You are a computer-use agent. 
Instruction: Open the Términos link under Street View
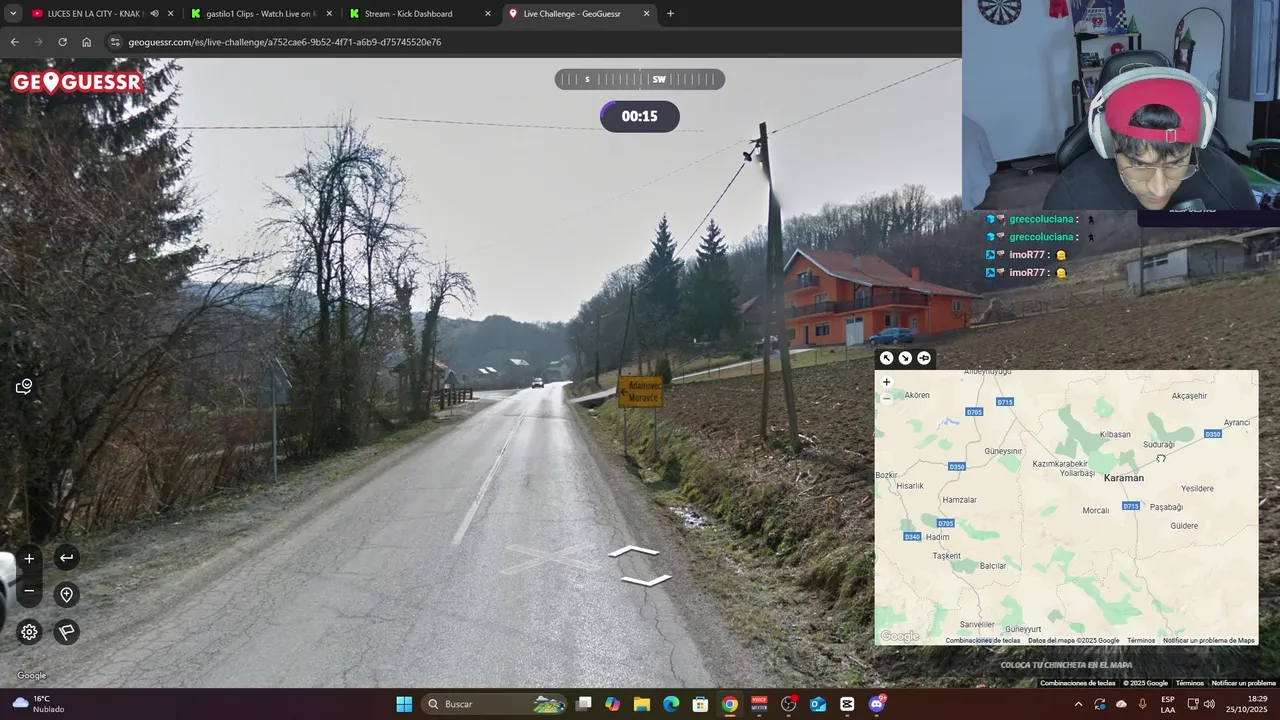(1189, 683)
